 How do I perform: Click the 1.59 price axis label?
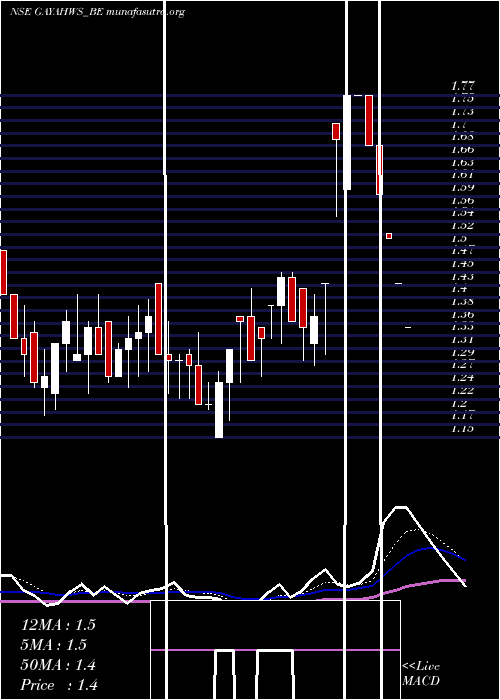point(462,188)
